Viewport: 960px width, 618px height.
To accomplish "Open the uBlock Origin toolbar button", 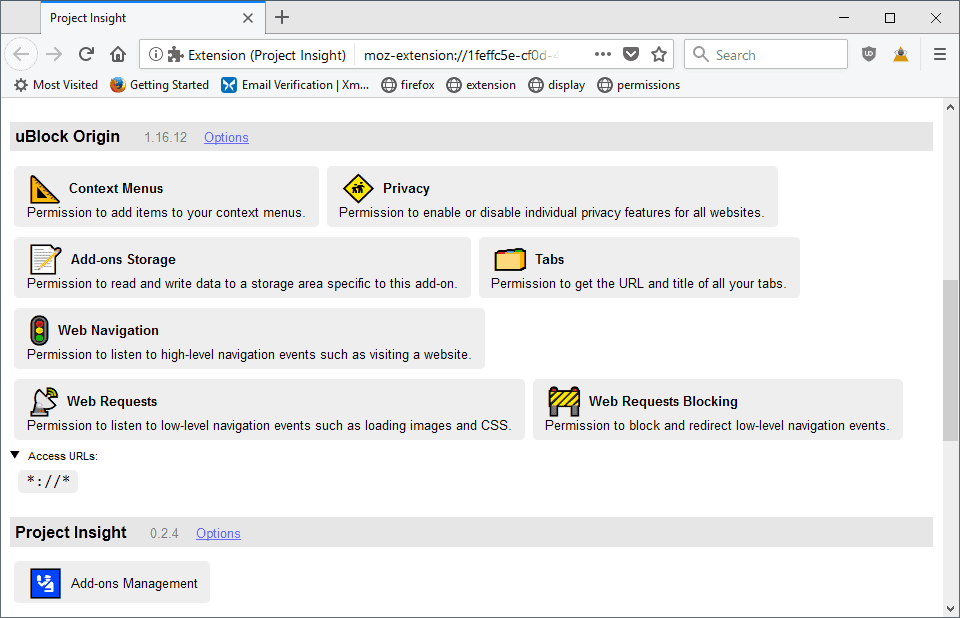I will (x=869, y=55).
